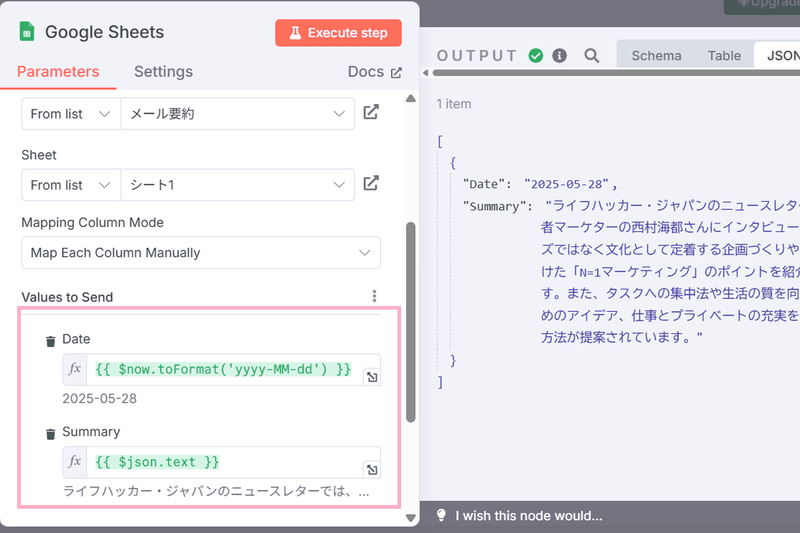Image resolution: width=800 pixels, height=533 pixels.
Task: Open sheet mode From list dropdown
Action: (71, 185)
